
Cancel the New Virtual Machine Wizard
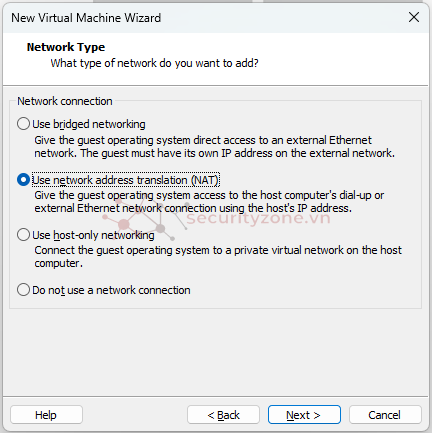coord(385,415)
